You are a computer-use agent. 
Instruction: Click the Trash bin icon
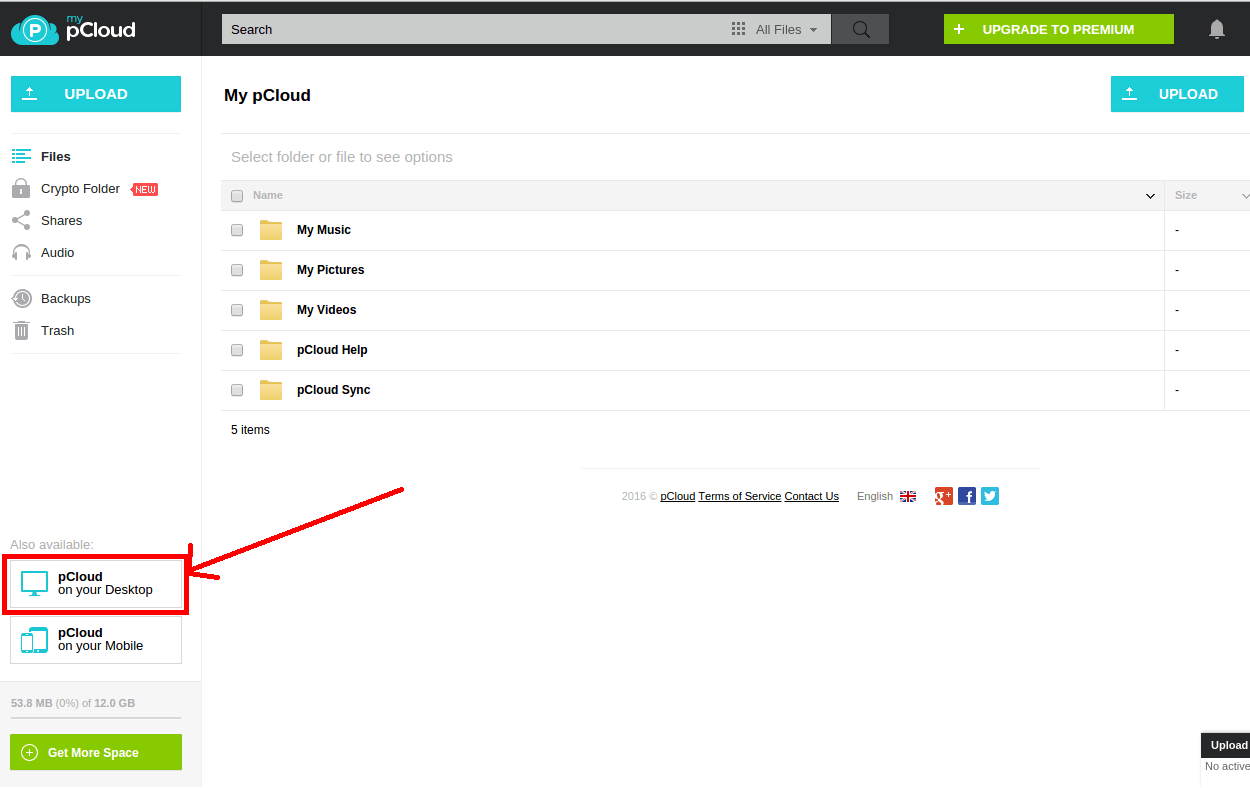21,330
